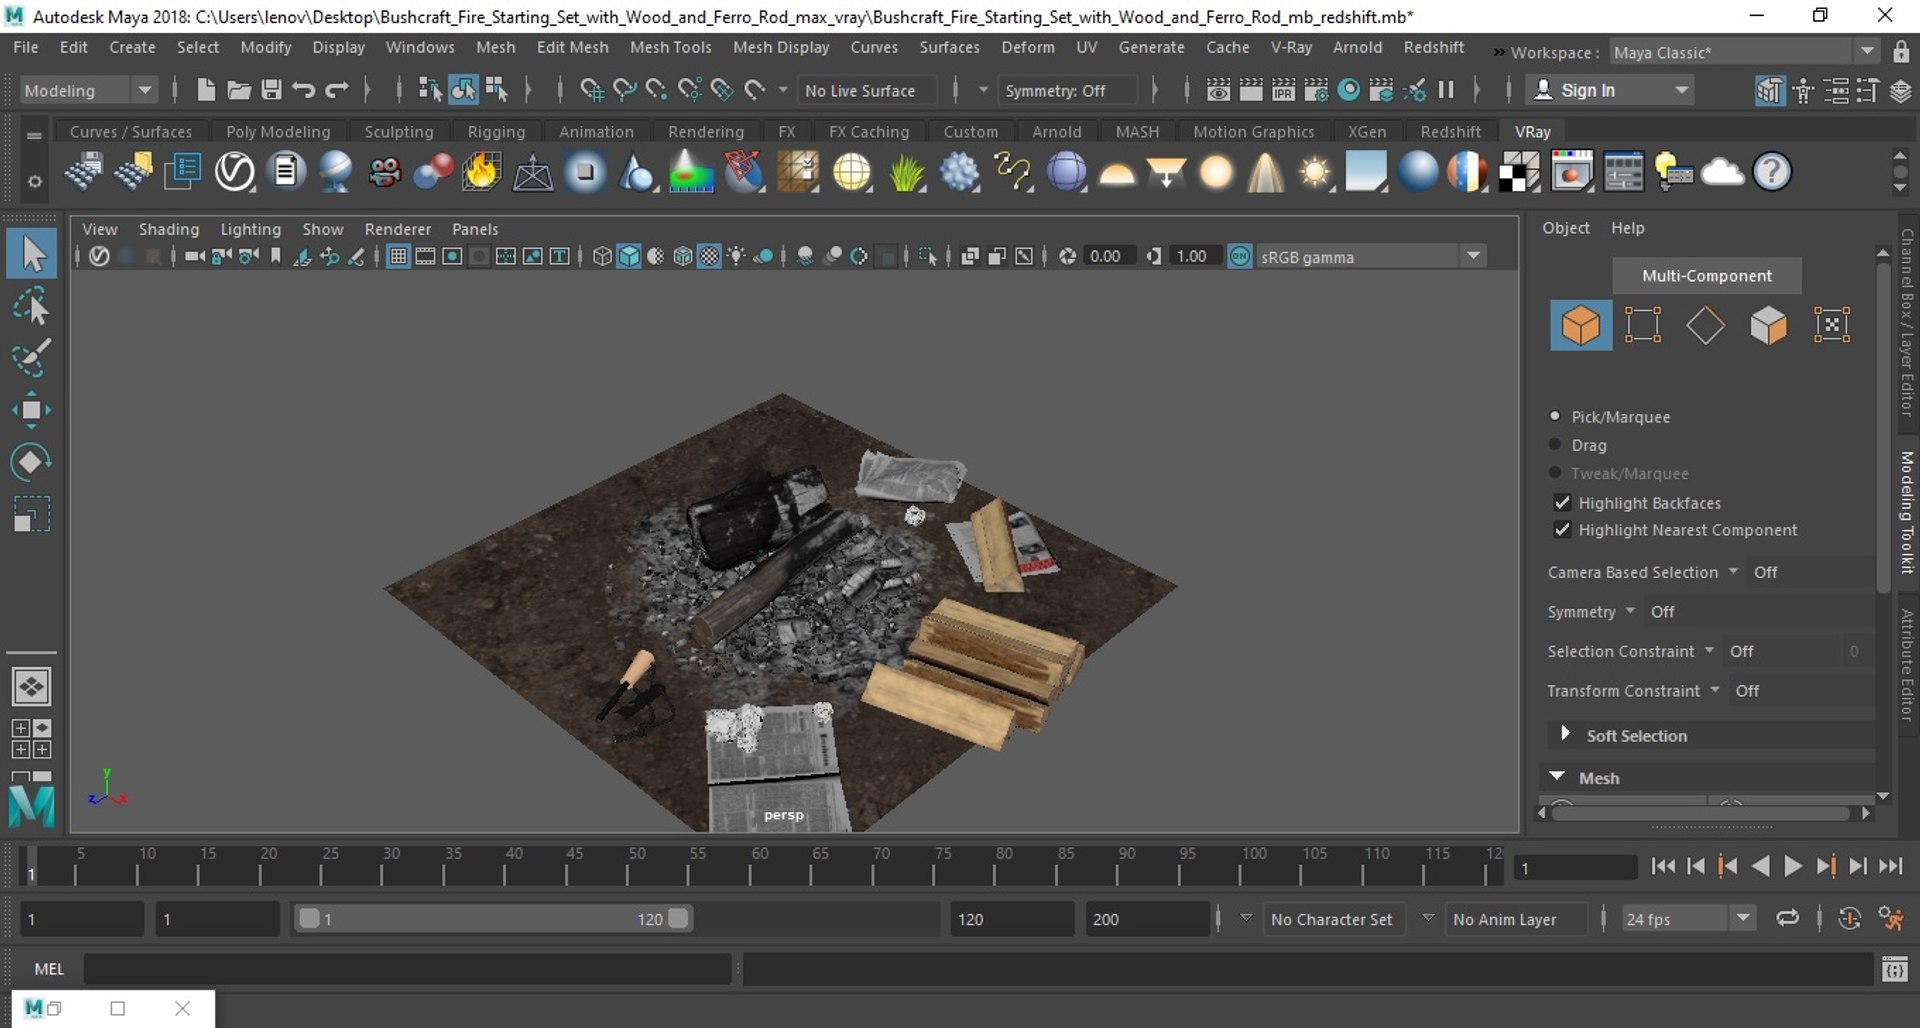The width and height of the screenshot is (1920, 1028).
Task: Collapse the Mesh section
Action: [1557, 776]
